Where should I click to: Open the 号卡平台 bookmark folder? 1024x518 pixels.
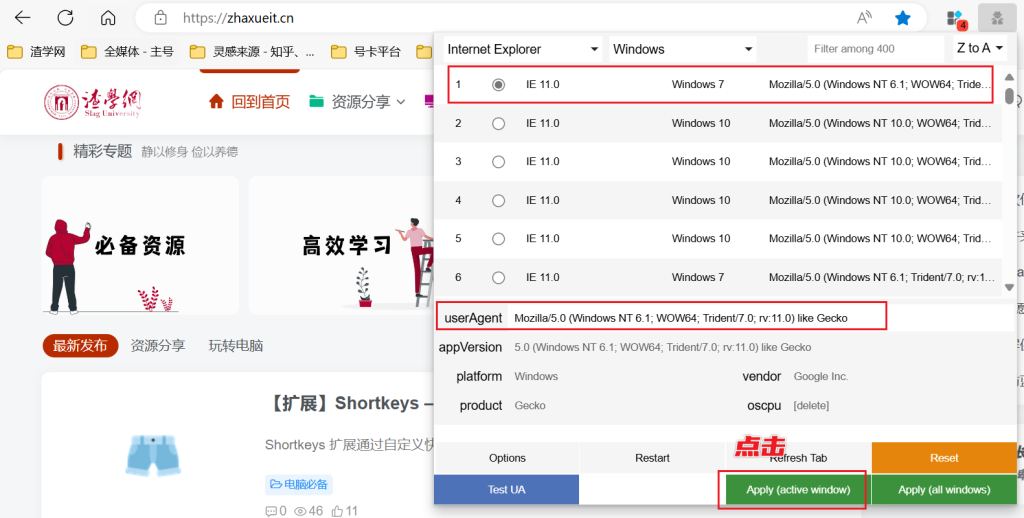point(366,52)
